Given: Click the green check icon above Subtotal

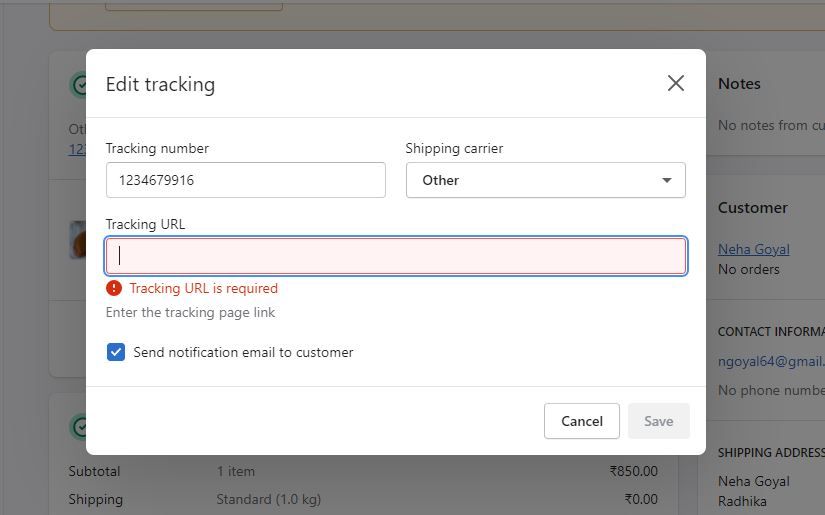Looking at the screenshot, I should 77,427.
